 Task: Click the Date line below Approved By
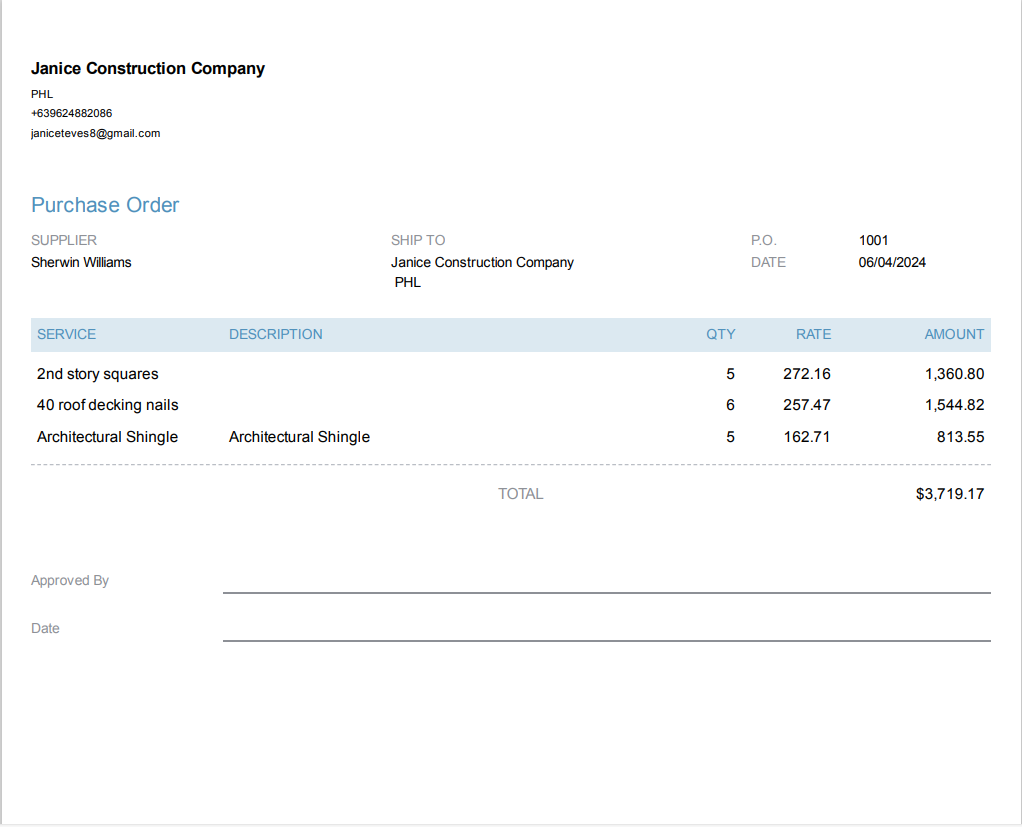pyautogui.click(x=606, y=638)
